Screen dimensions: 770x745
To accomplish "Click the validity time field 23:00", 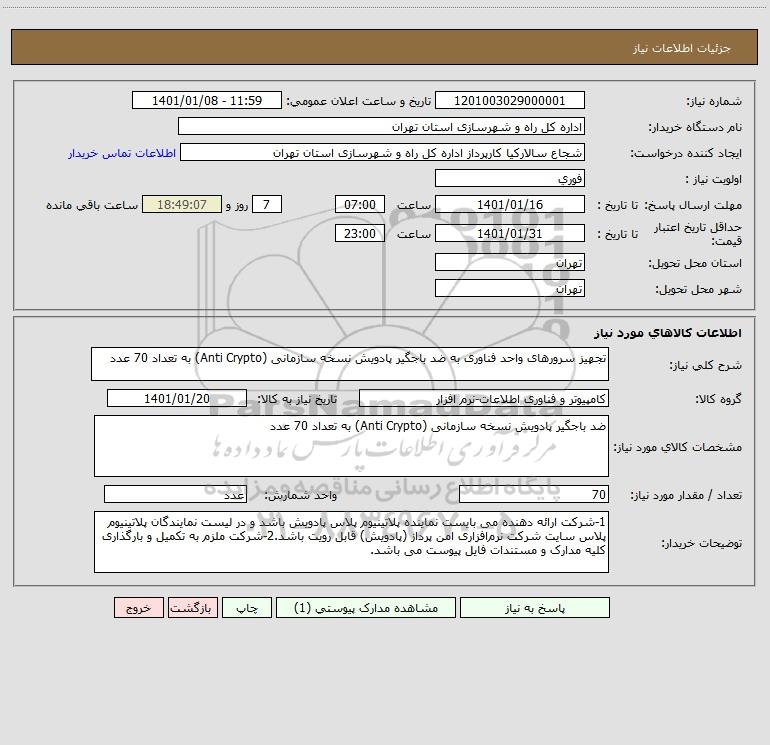I will [x=359, y=233].
